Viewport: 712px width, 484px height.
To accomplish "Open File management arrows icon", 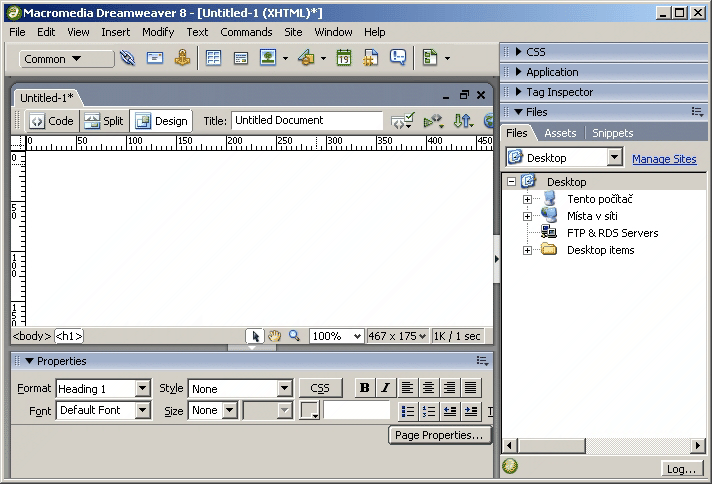I will [463, 121].
